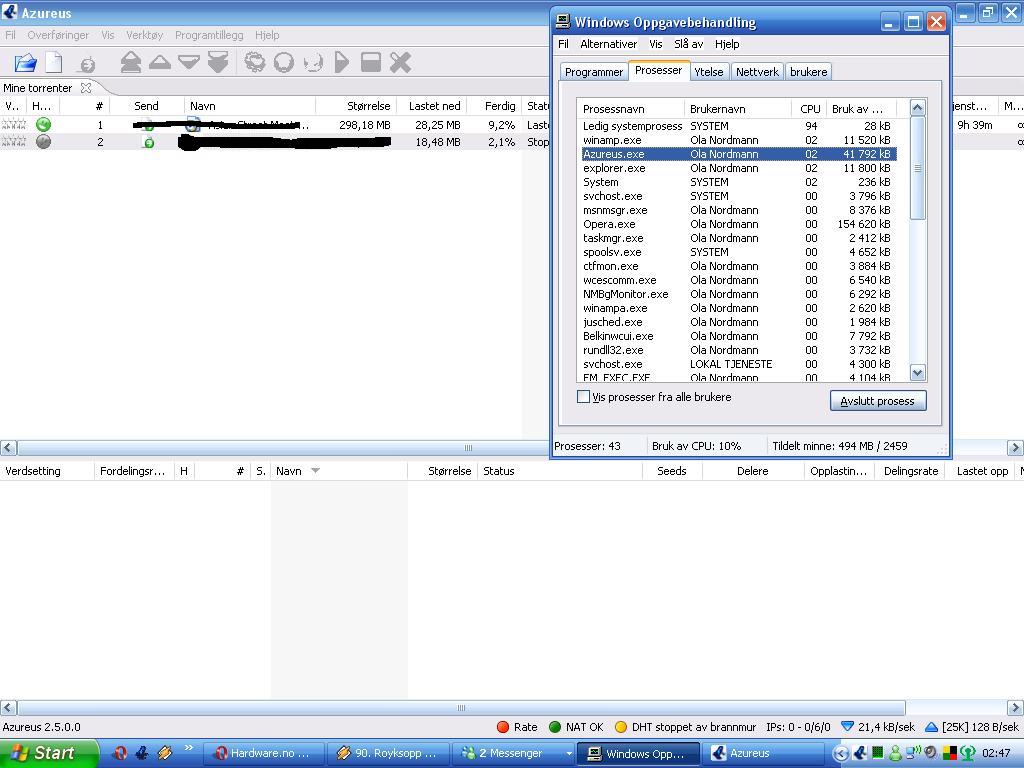Click scroll up arrow in the process list
This screenshot has width=1024, height=768.
(x=918, y=107)
